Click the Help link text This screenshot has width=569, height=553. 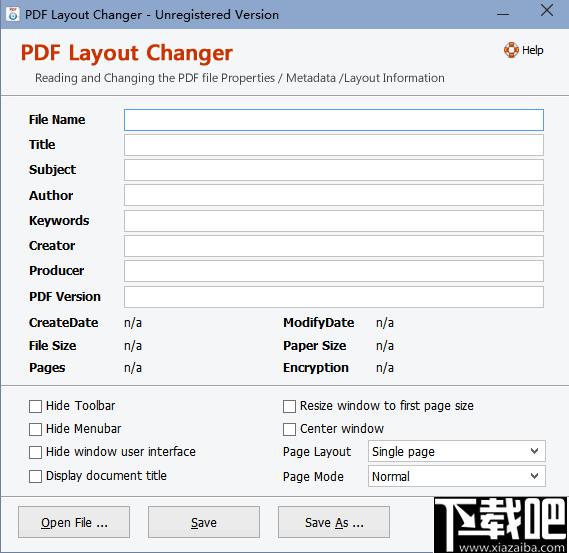tap(532, 50)
